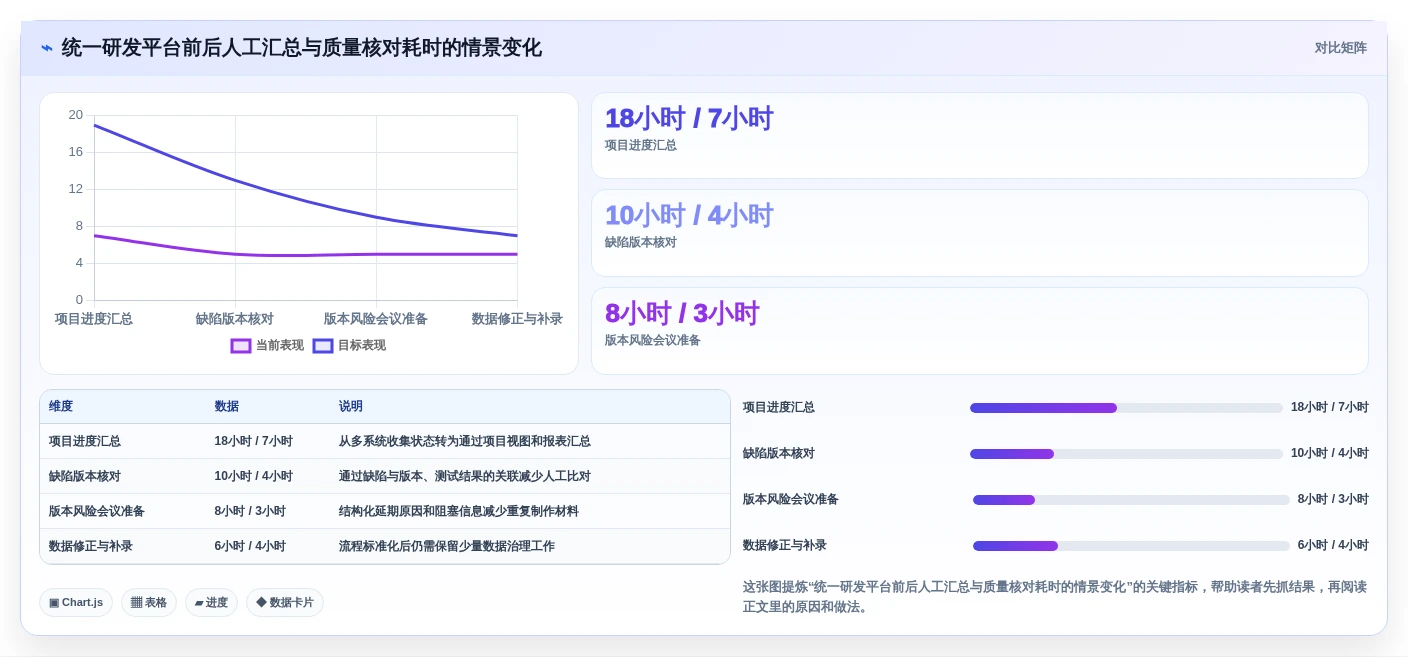Toggle the 目标表现 legend item
This screenshot has width=1408, height=657.
[349, 345]
